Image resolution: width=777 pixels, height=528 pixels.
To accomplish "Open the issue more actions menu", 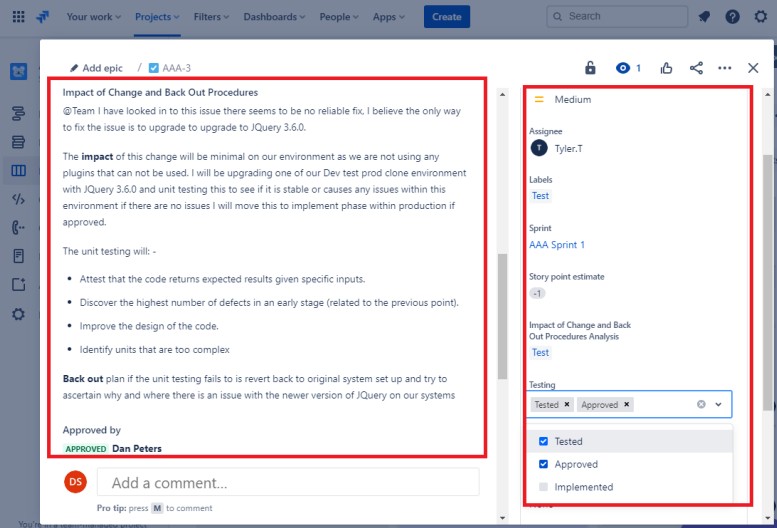I will (724, 68).
